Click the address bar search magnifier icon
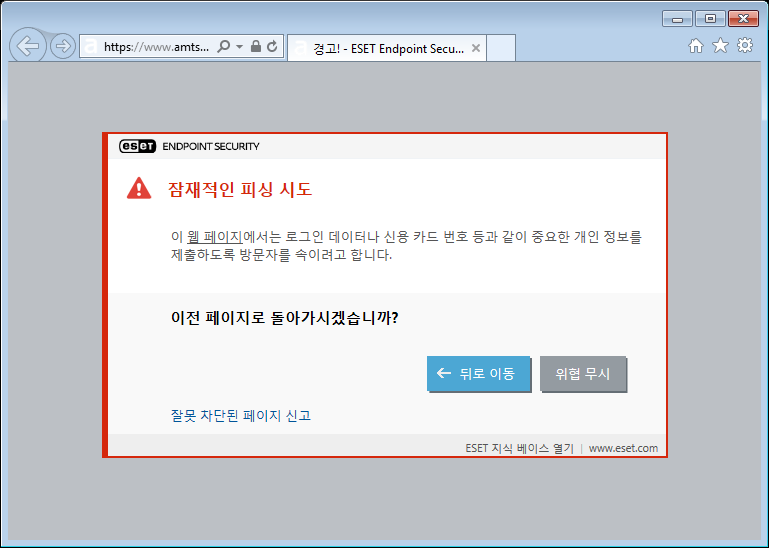Image resolution: width=769 pixels, height=548 pixels. click(x=223, y=47)
